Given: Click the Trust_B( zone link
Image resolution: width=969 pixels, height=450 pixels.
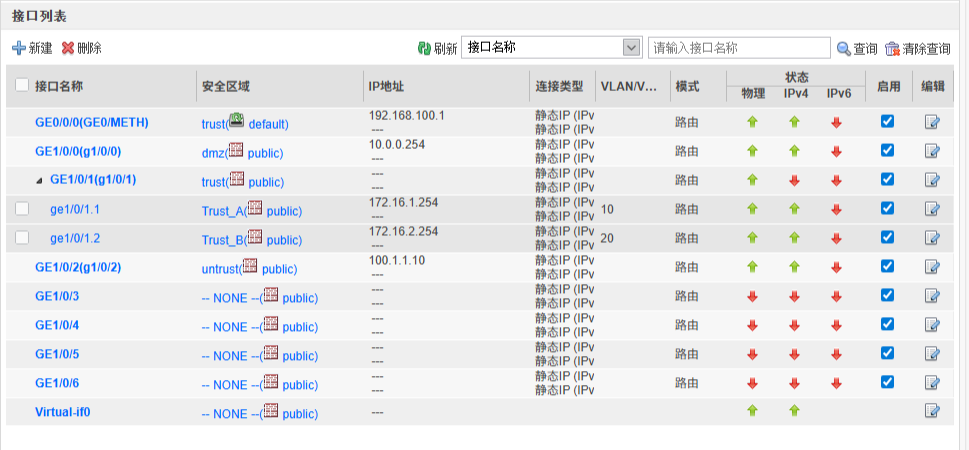Looking at the screenshot, I should pyautogui.click(x=224, y=240).
